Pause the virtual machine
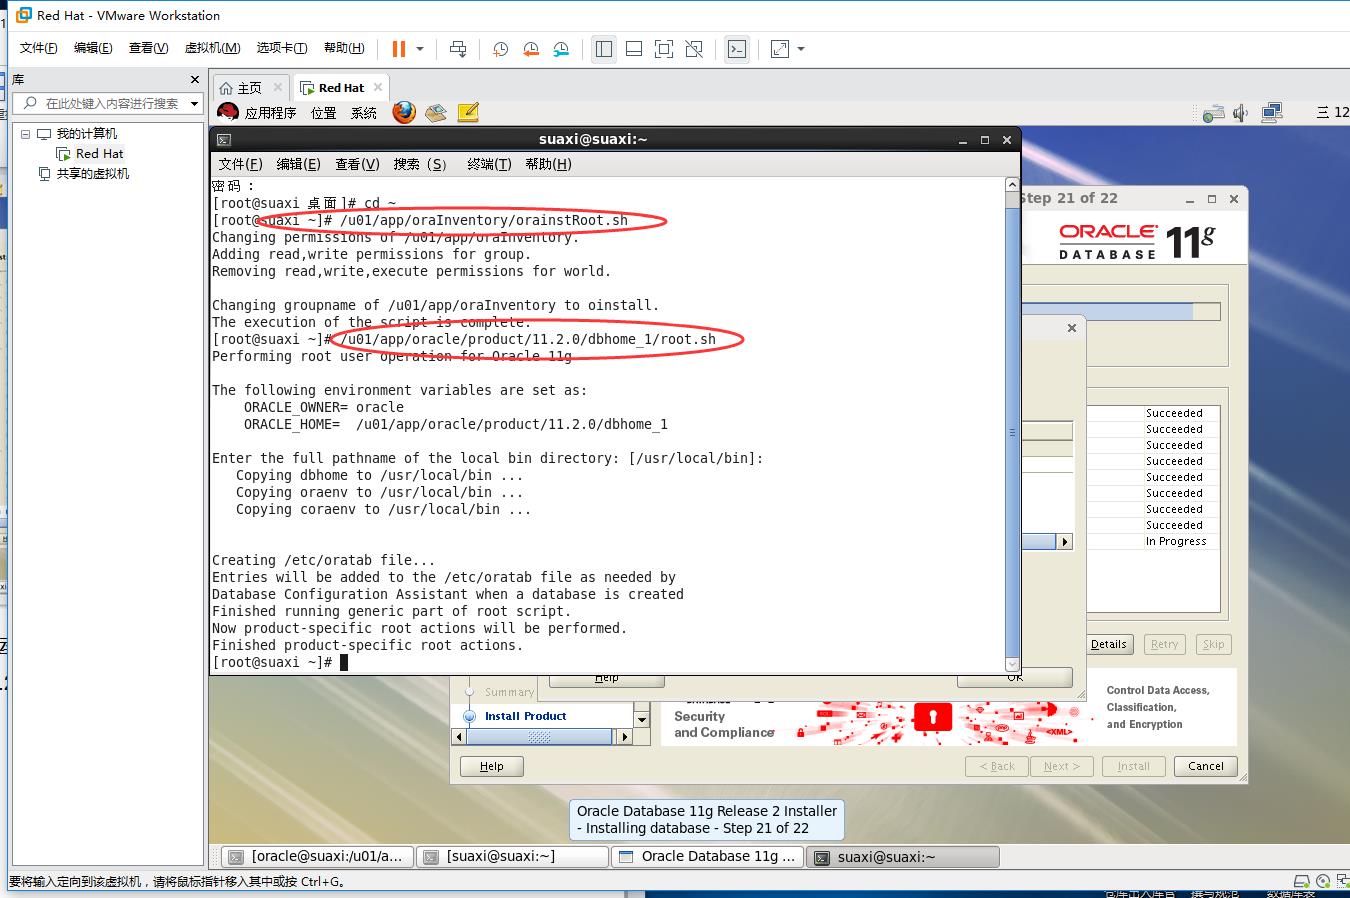This screenshot has width=1350, height=898. 399,49
